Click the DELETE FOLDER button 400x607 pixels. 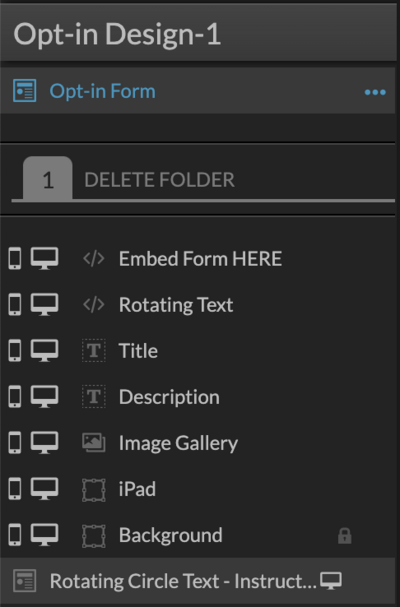[159, 180]
